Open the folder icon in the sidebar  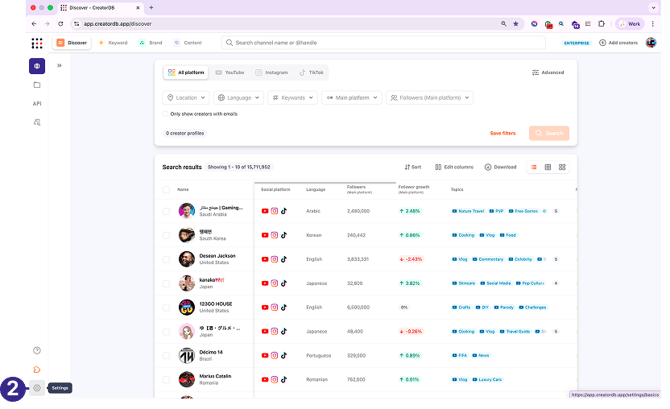pyautogui.click(x=37, y=85)
